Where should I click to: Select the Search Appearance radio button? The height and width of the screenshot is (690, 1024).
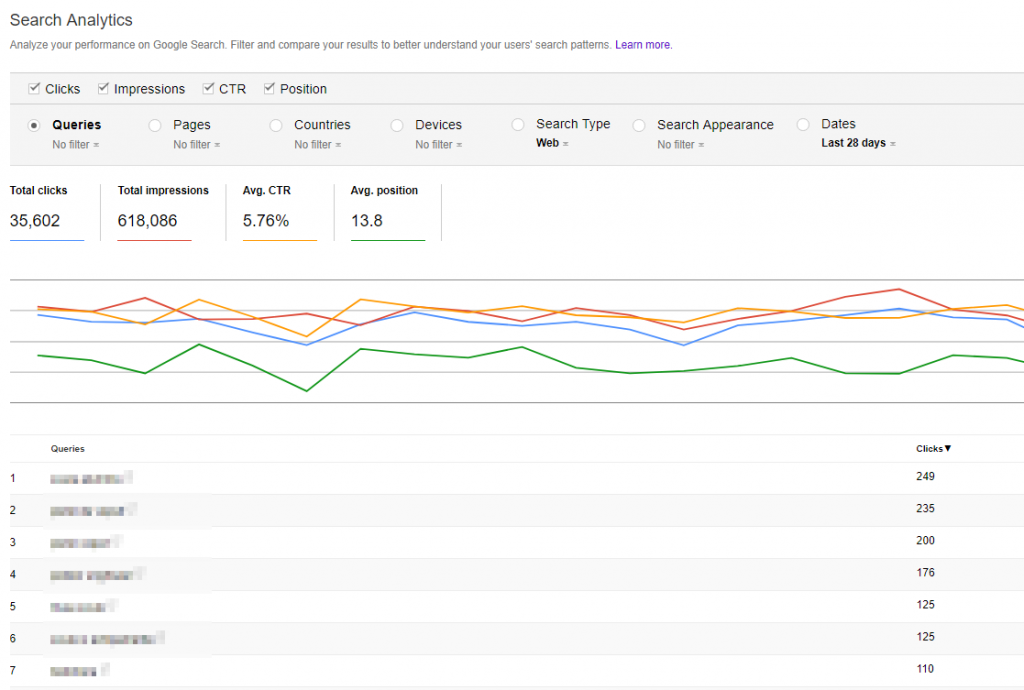click(639, 125)
